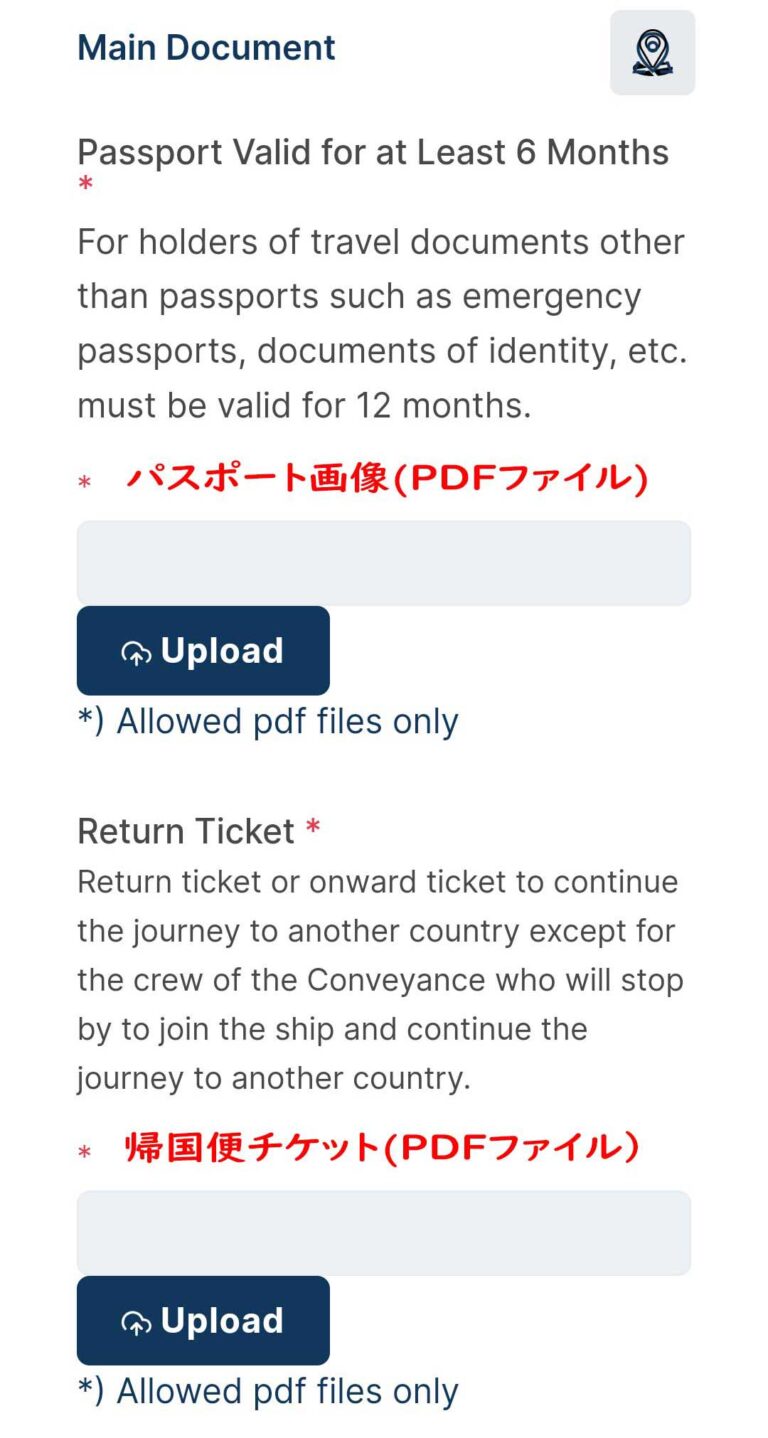Click pdf-only note under passport Upload button

(x=268, y=721)
